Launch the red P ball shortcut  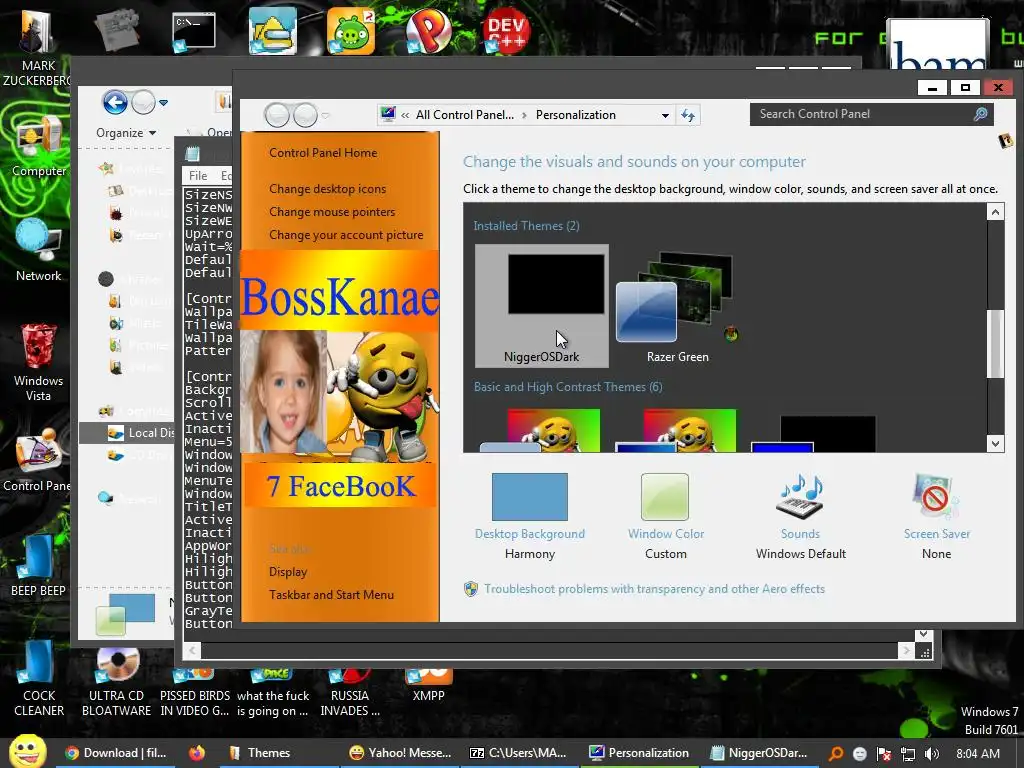(428, 31)
